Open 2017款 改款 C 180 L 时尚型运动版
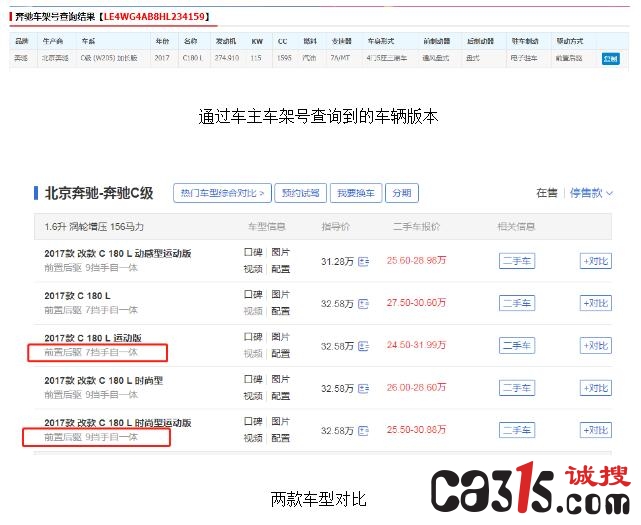The width and height of the screenshot is (641, 525). [118, 423]
